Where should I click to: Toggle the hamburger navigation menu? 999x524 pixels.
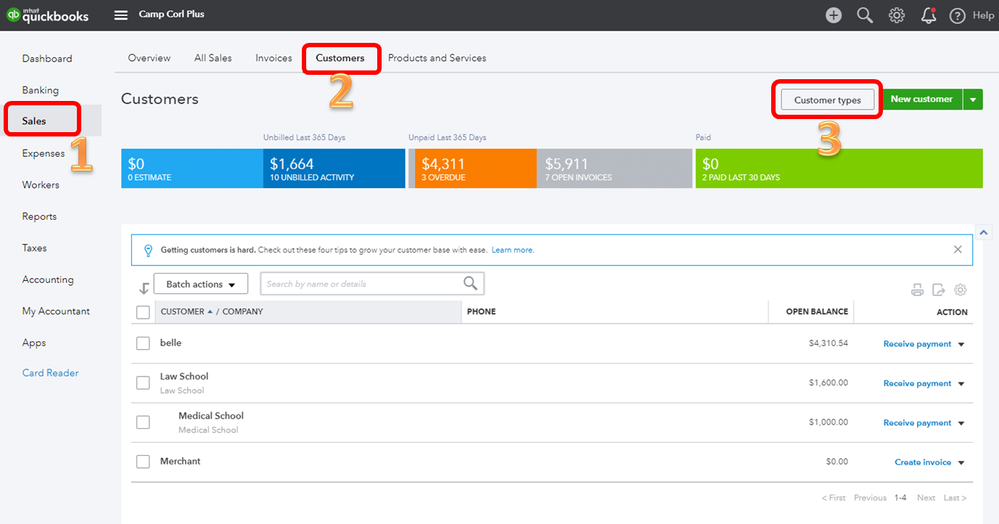121,15
